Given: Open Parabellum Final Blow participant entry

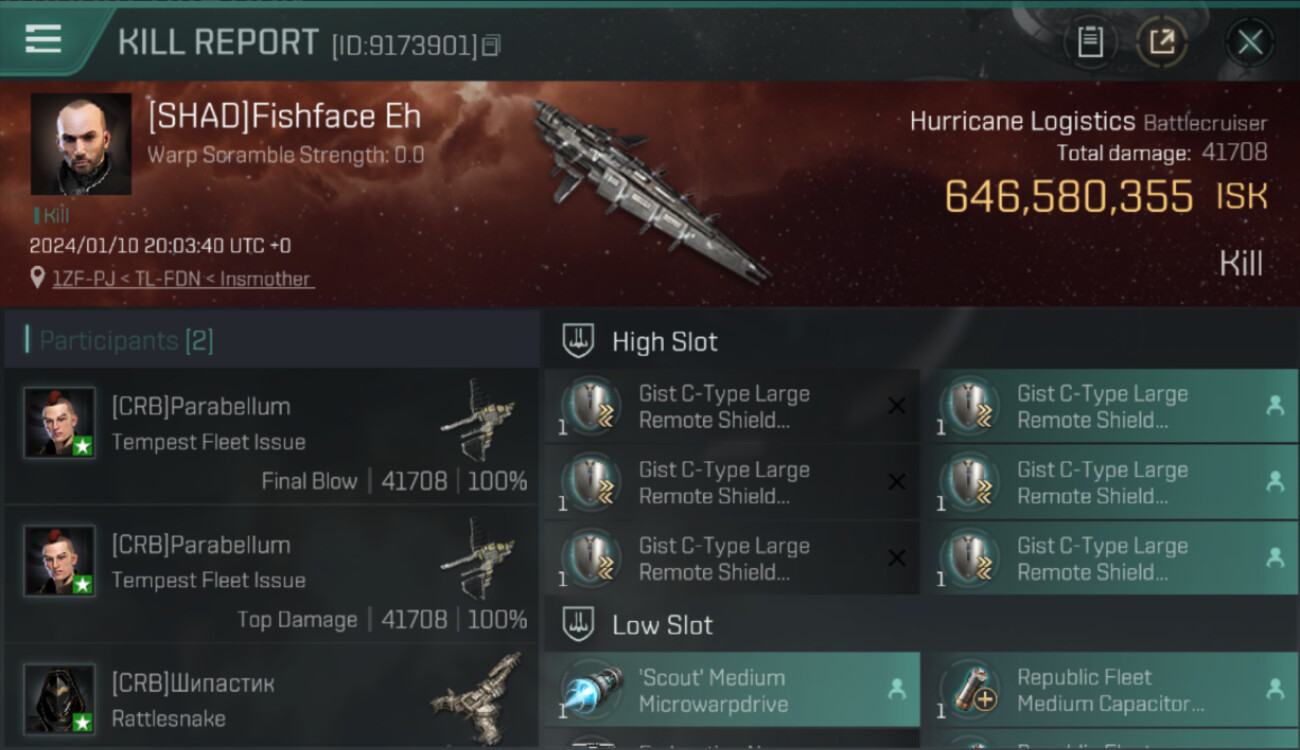Looking at the screenshot, I should click(x=271, y=436).
